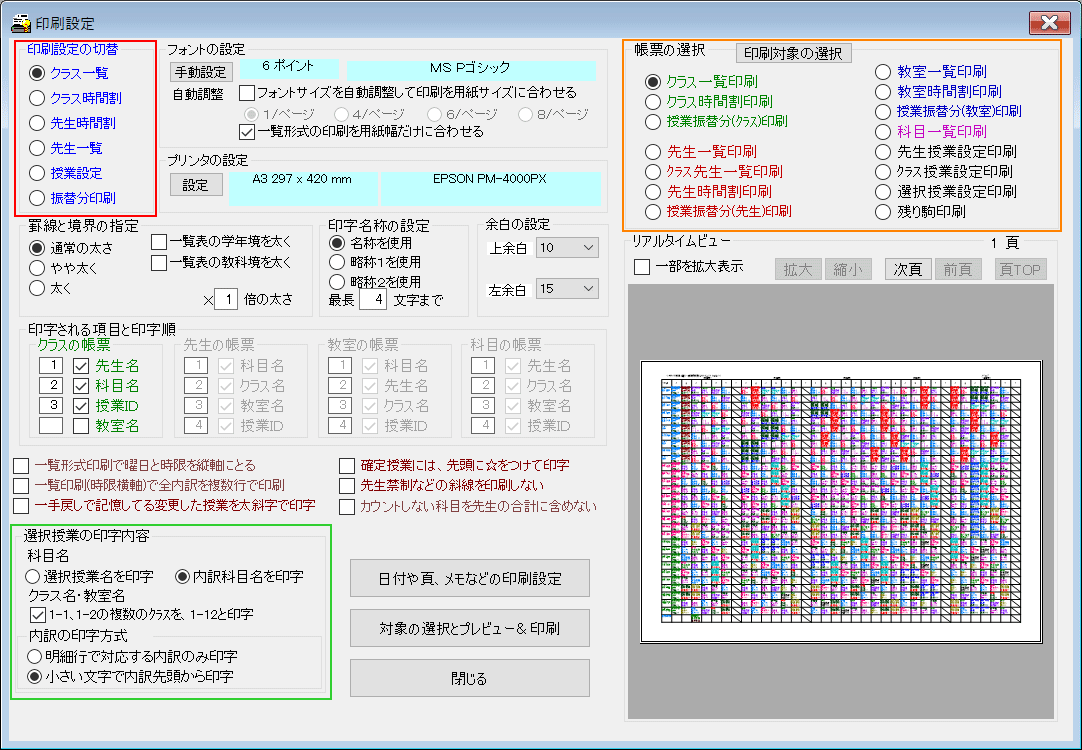Click 印刷対象の選択 button
The height and width of the screenshot is (750, 1082).
(x=794, y=53)
